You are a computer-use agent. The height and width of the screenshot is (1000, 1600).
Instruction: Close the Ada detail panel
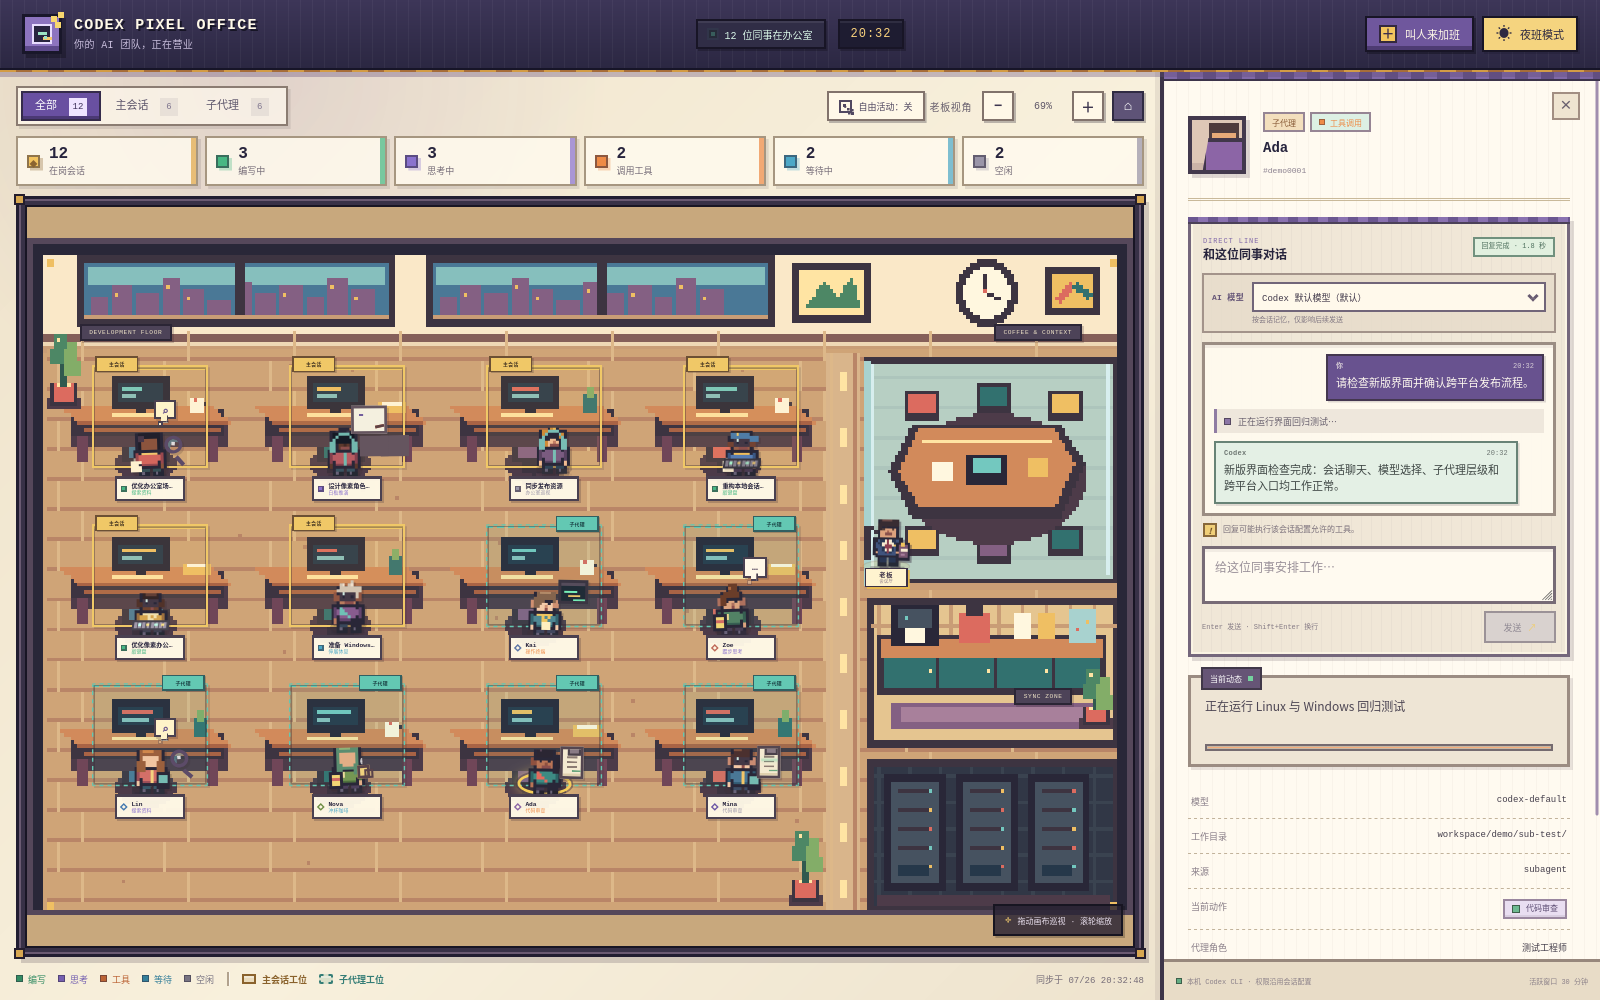[1566, 105]
